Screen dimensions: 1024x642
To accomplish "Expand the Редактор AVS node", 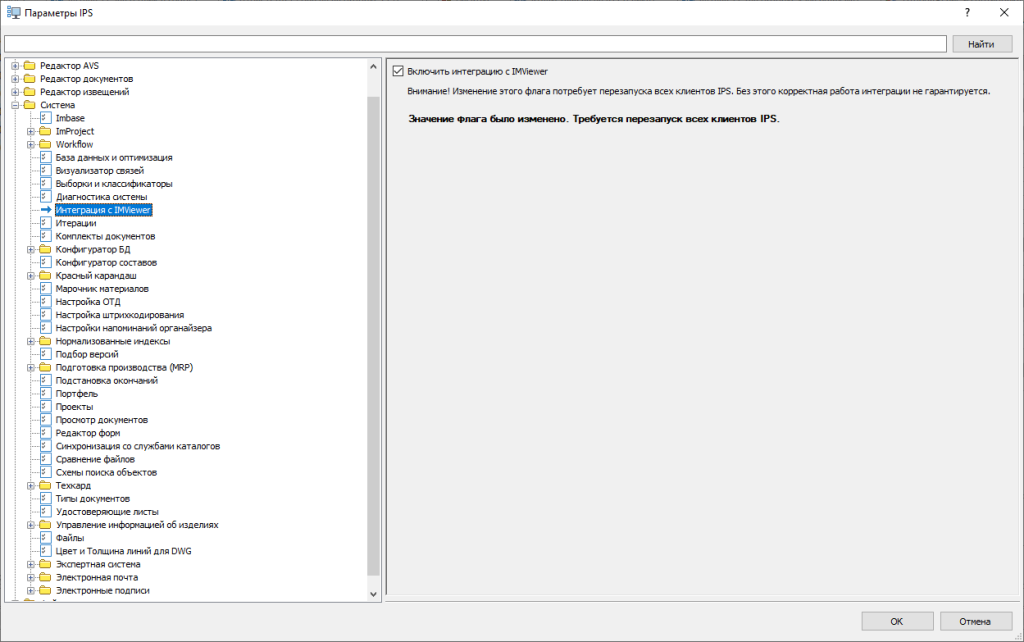I will tap(15, 66).
